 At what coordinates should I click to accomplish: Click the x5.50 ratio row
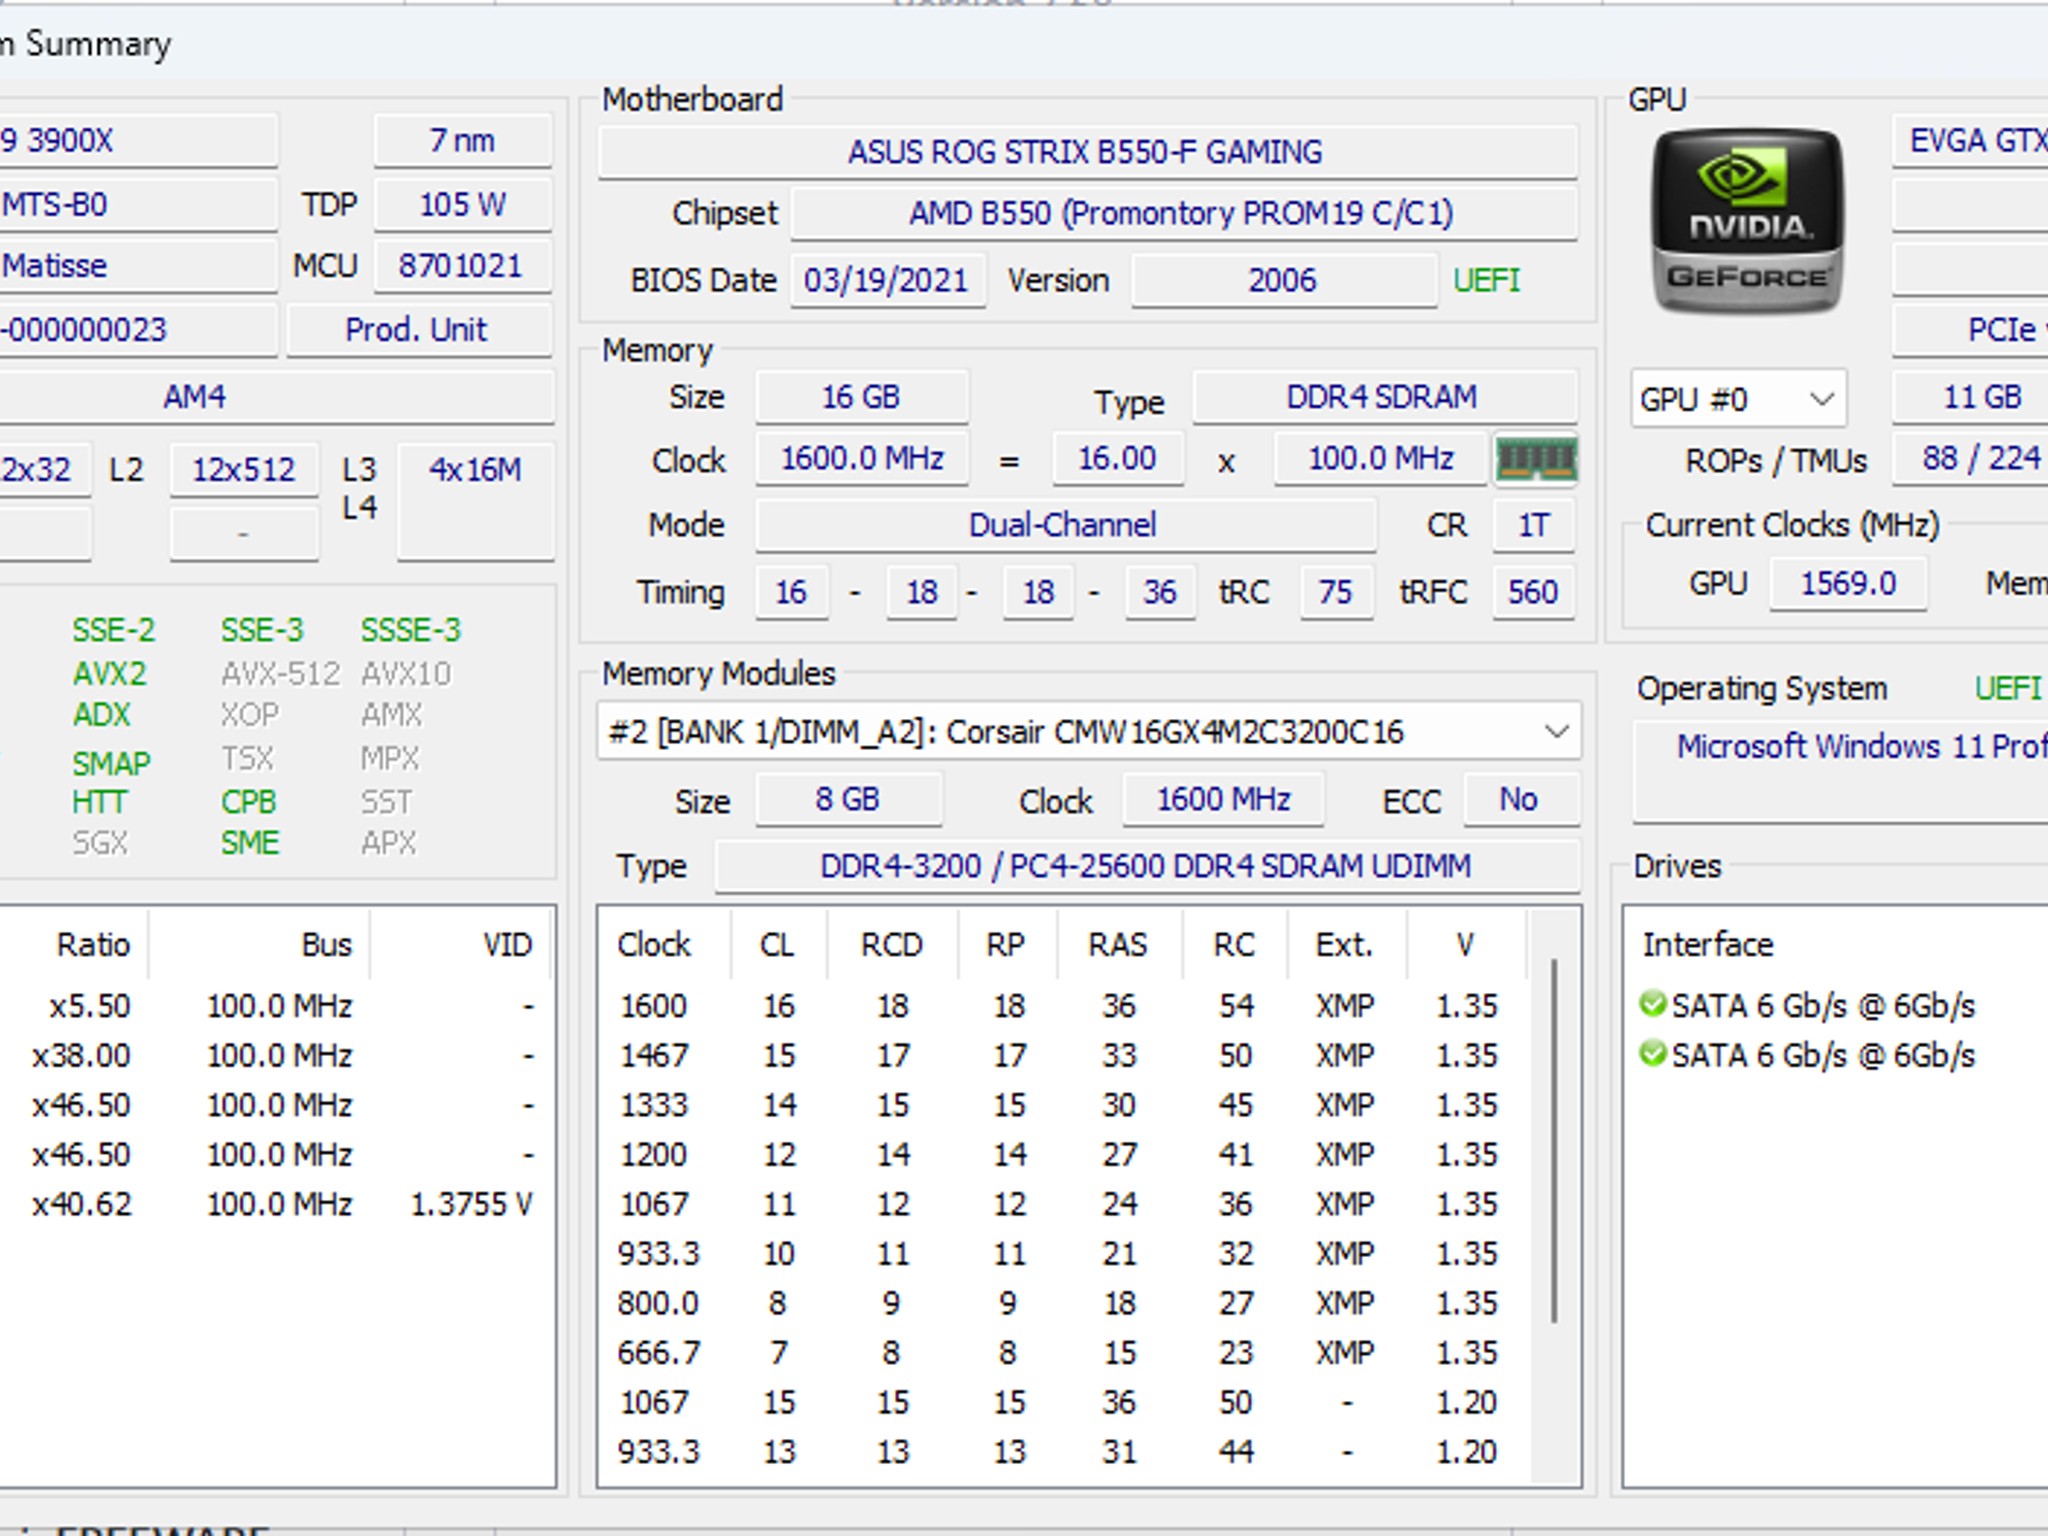coord(278,1005)
